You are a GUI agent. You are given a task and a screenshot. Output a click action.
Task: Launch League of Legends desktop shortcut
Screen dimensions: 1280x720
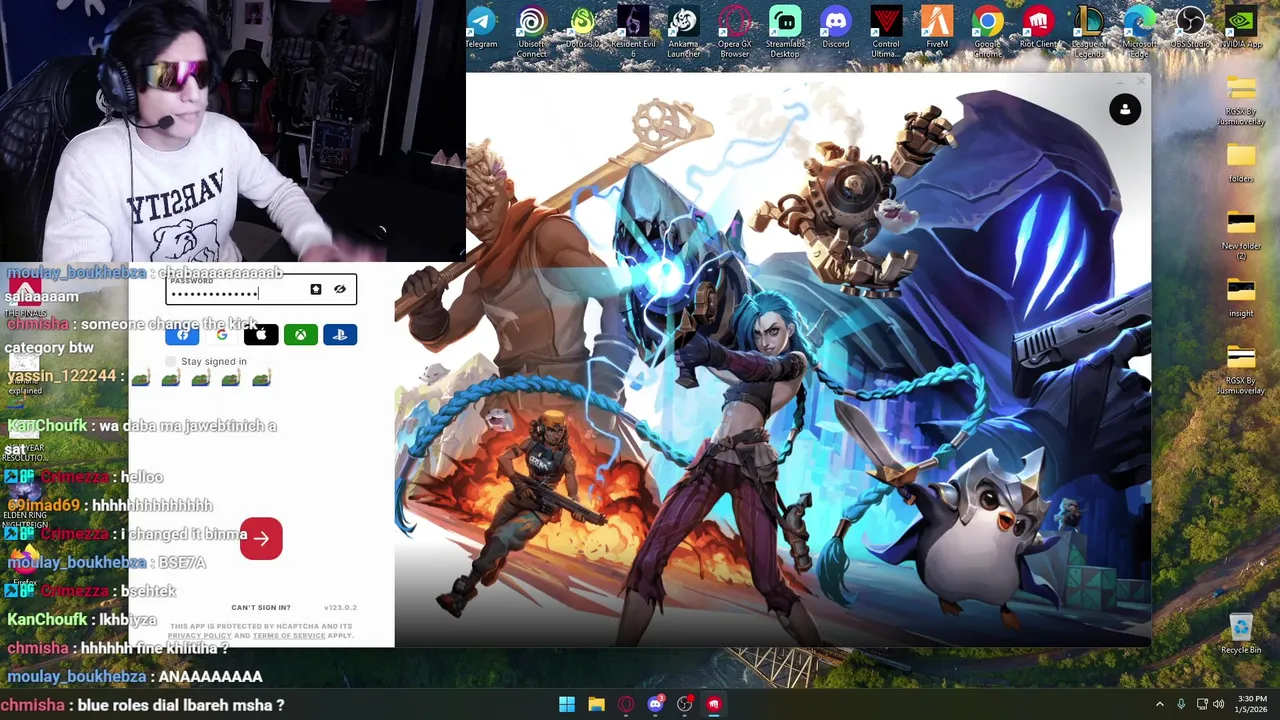[1089, 32]
